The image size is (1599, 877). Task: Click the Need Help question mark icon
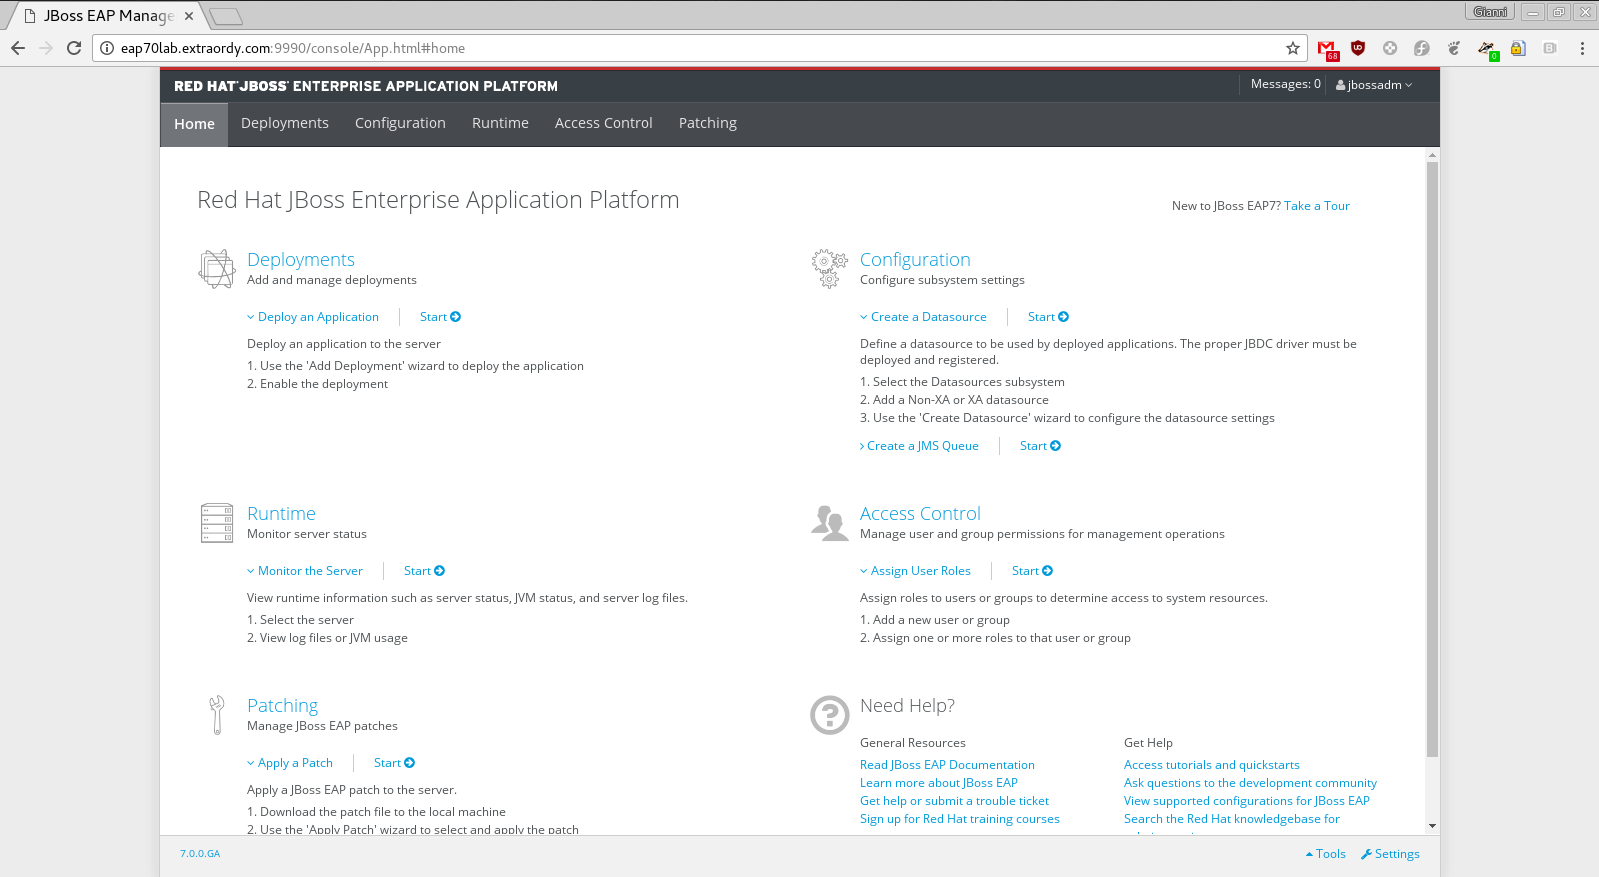click(830, 715)
